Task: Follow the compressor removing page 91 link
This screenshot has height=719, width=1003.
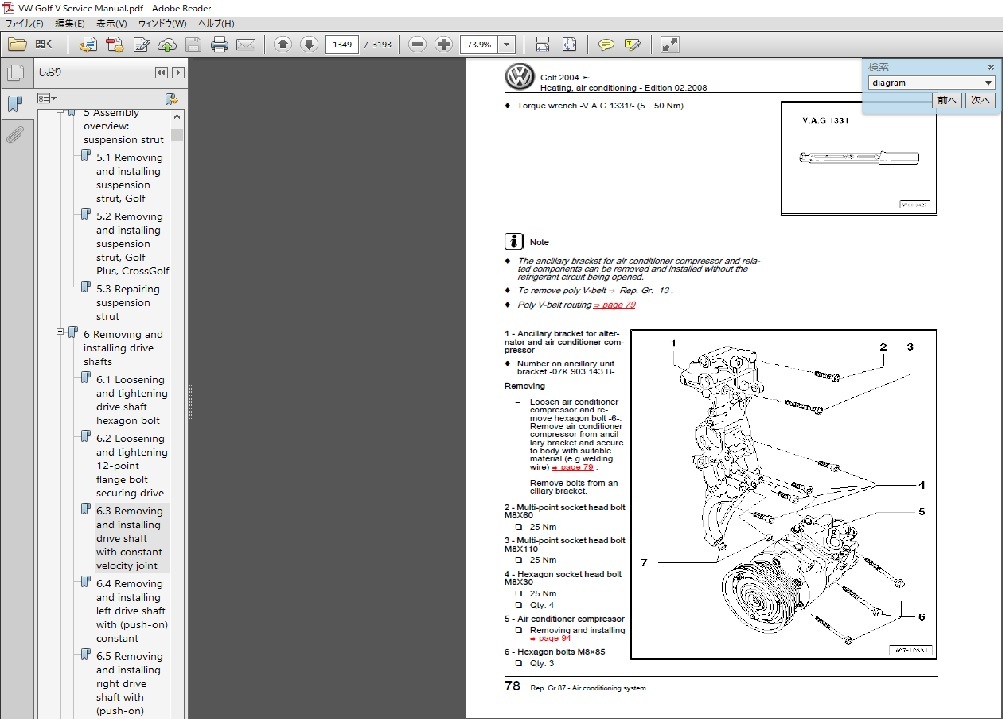Action: click(x=550, y=638)
